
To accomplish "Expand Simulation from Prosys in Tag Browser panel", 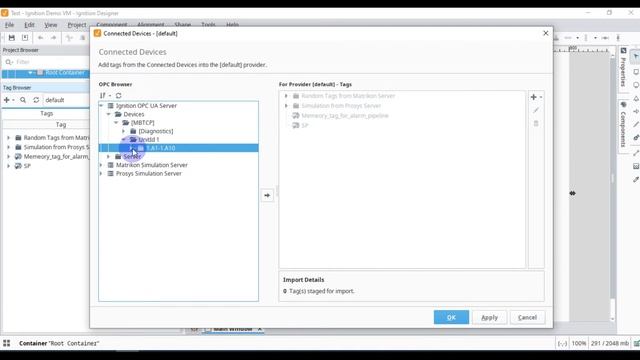I will point(8,147).
